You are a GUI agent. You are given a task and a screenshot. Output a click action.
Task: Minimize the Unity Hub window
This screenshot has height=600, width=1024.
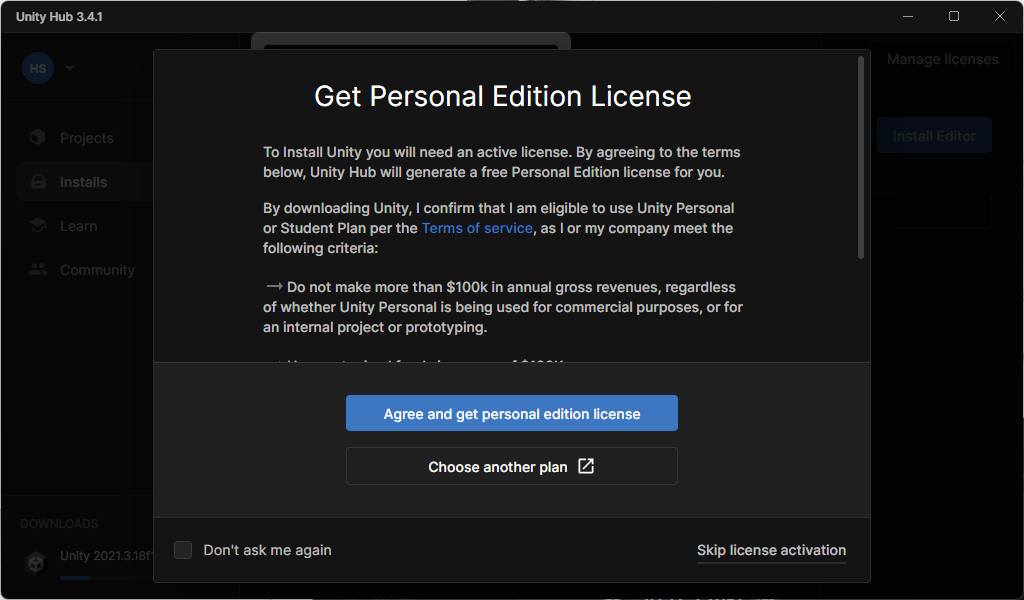coord(908,16)
